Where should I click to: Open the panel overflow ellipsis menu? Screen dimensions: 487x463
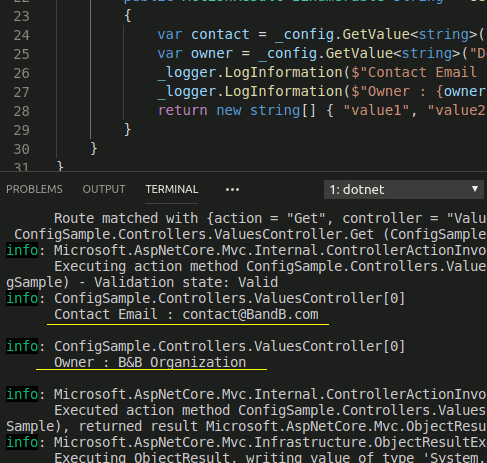pos(232,190)
